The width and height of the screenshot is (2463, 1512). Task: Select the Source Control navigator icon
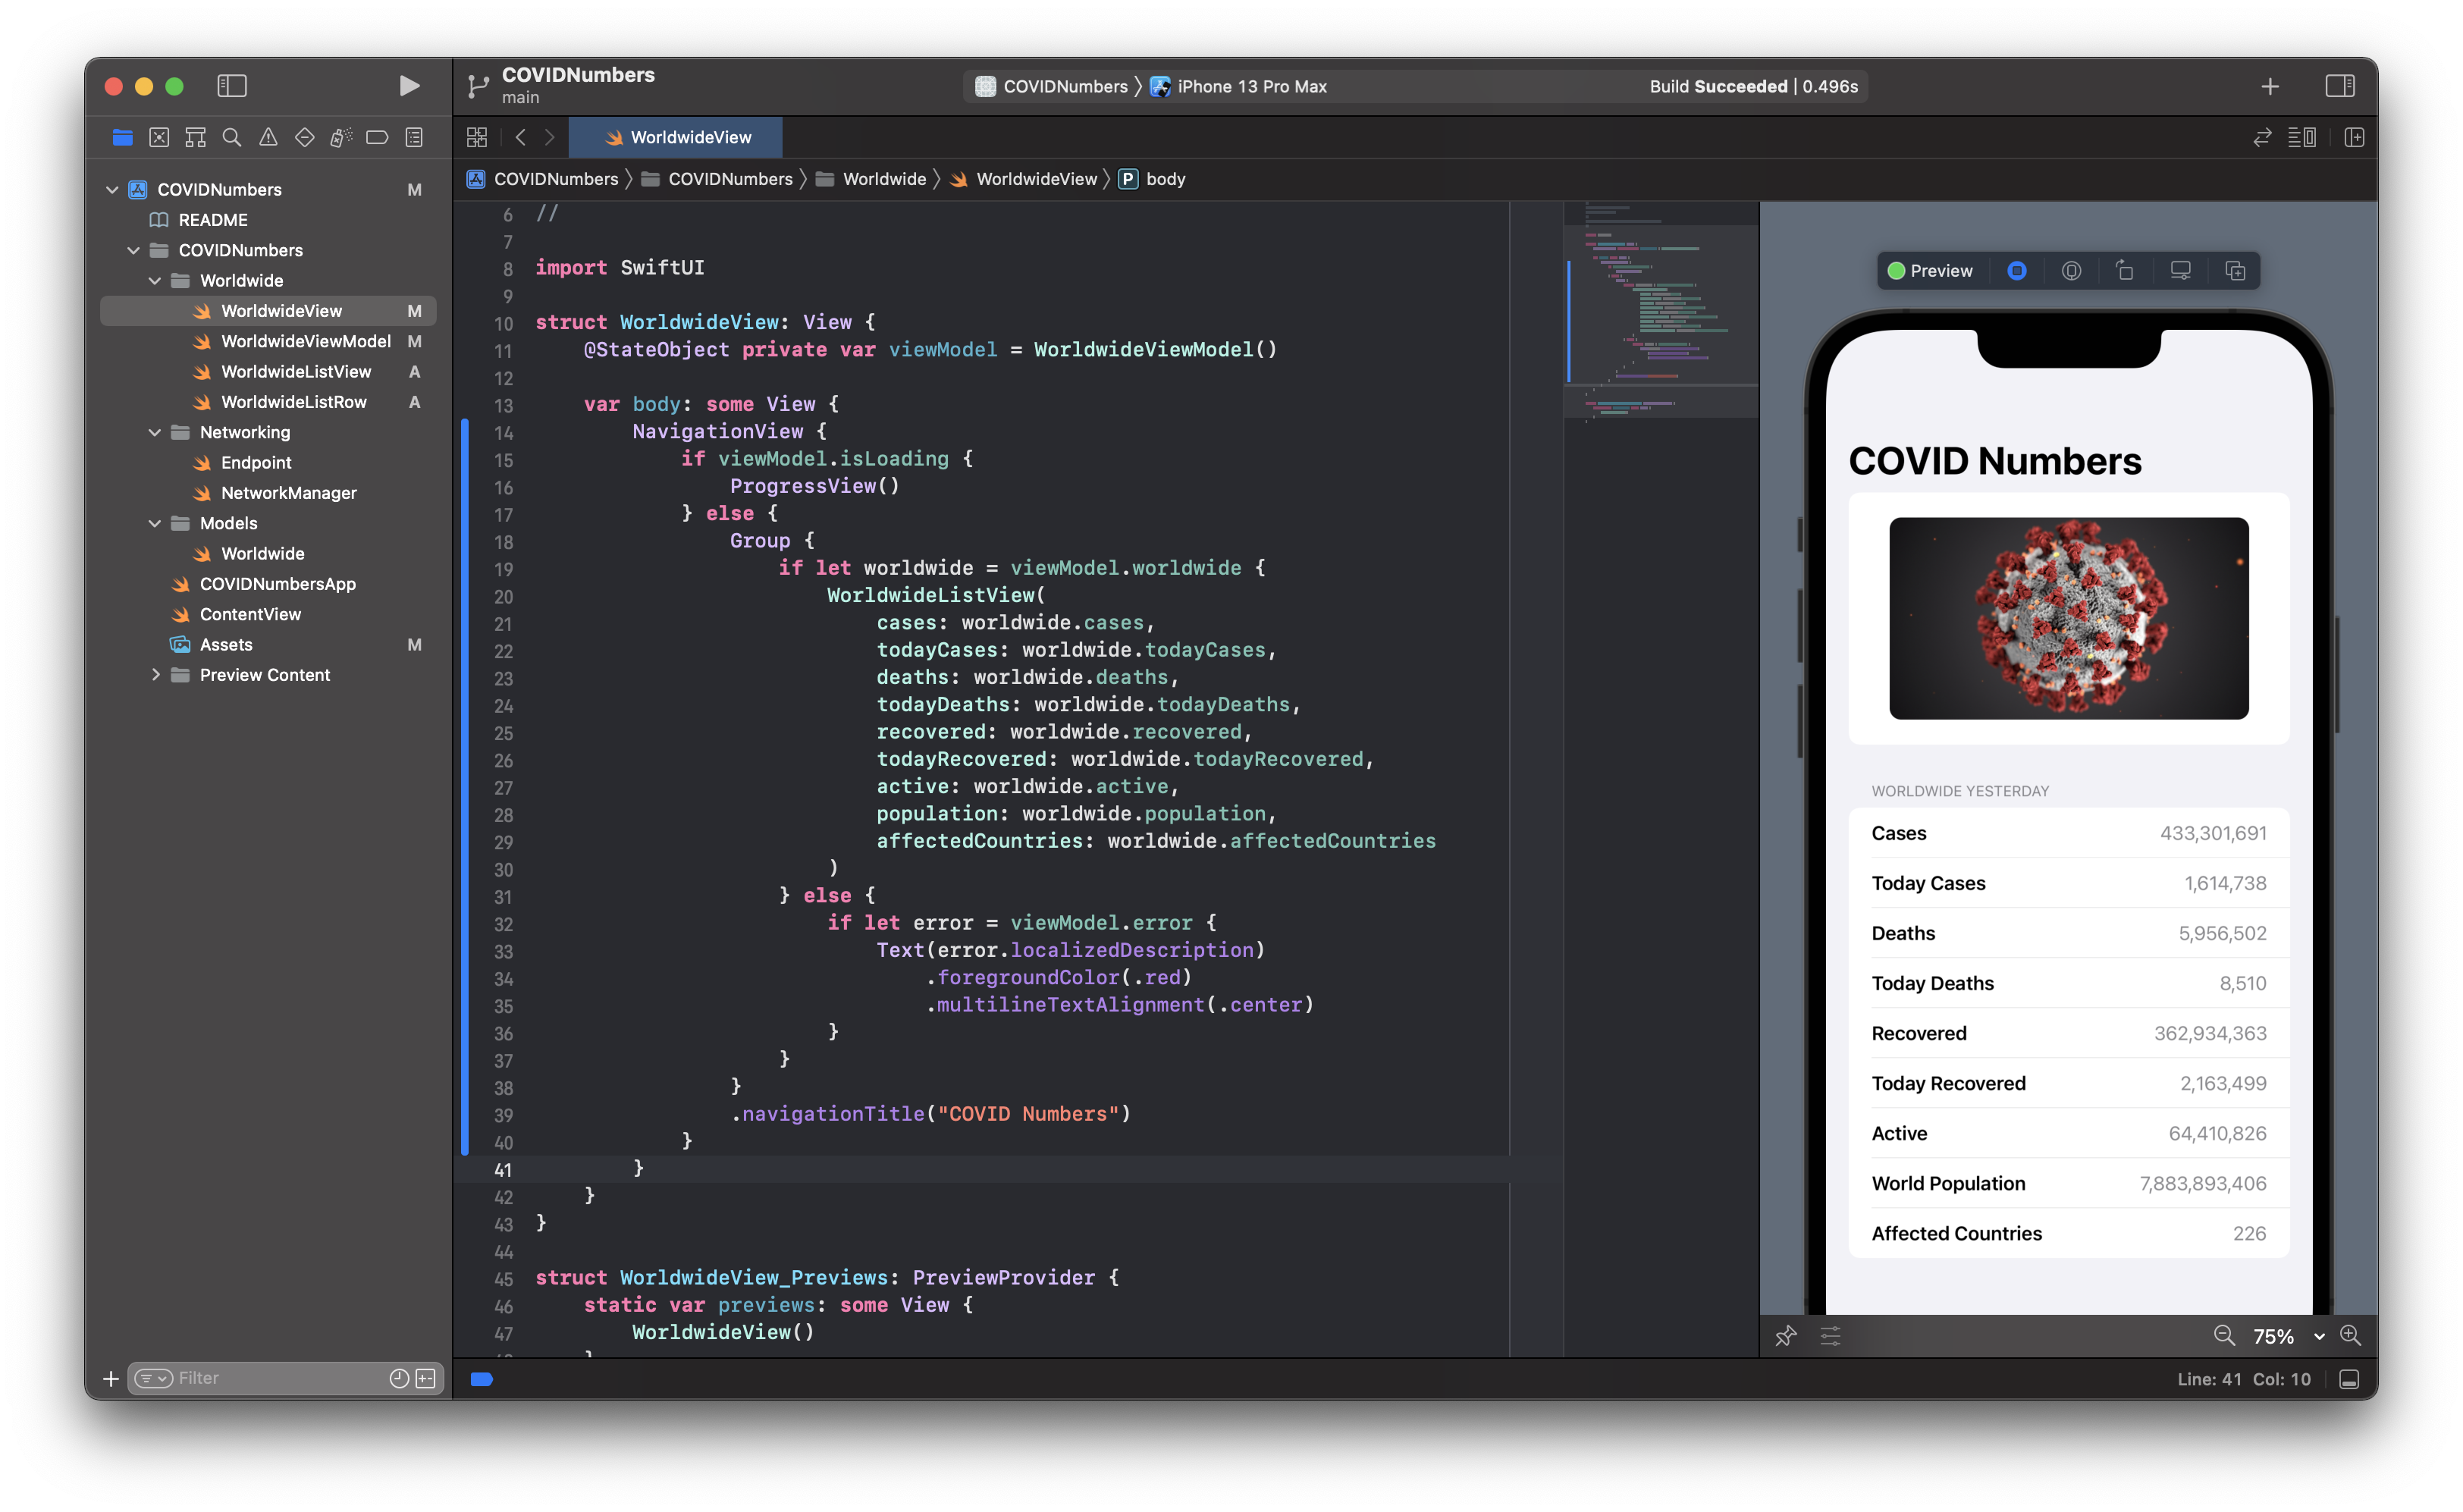pyautogui.click(x=159, y=138)
